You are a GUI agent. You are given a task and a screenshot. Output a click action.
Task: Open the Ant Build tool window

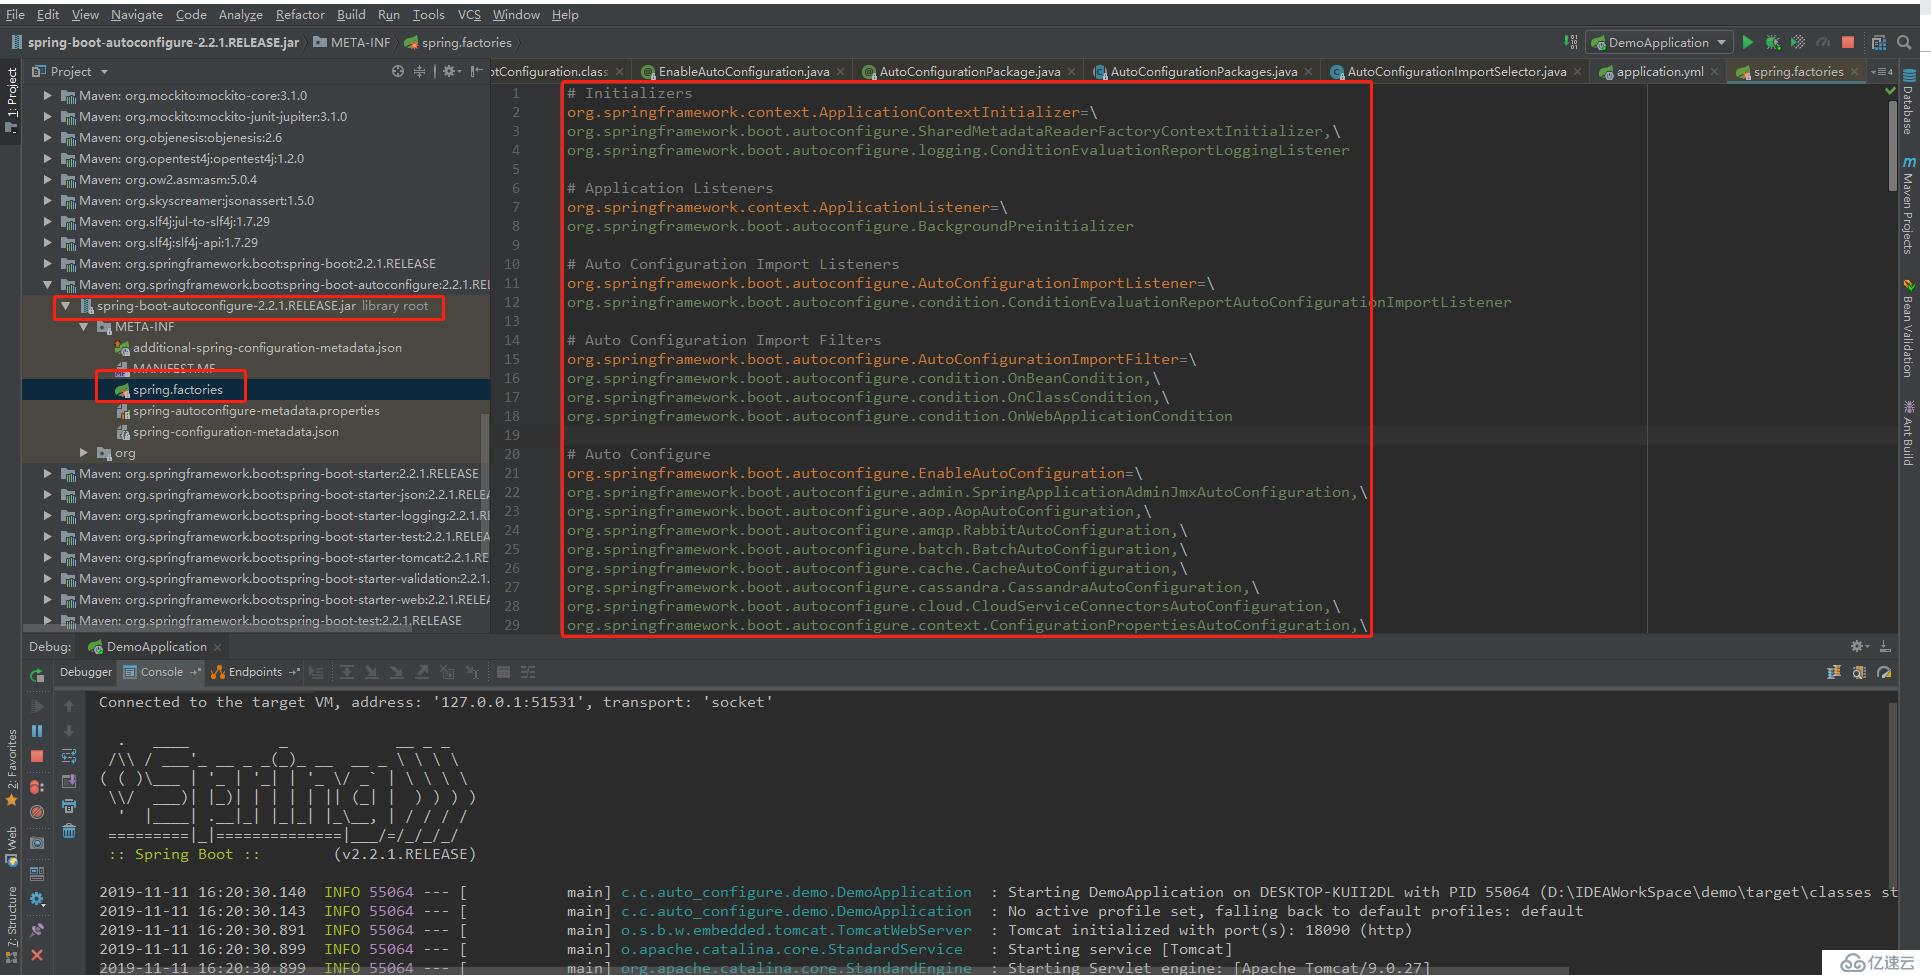click(1909, 433)
